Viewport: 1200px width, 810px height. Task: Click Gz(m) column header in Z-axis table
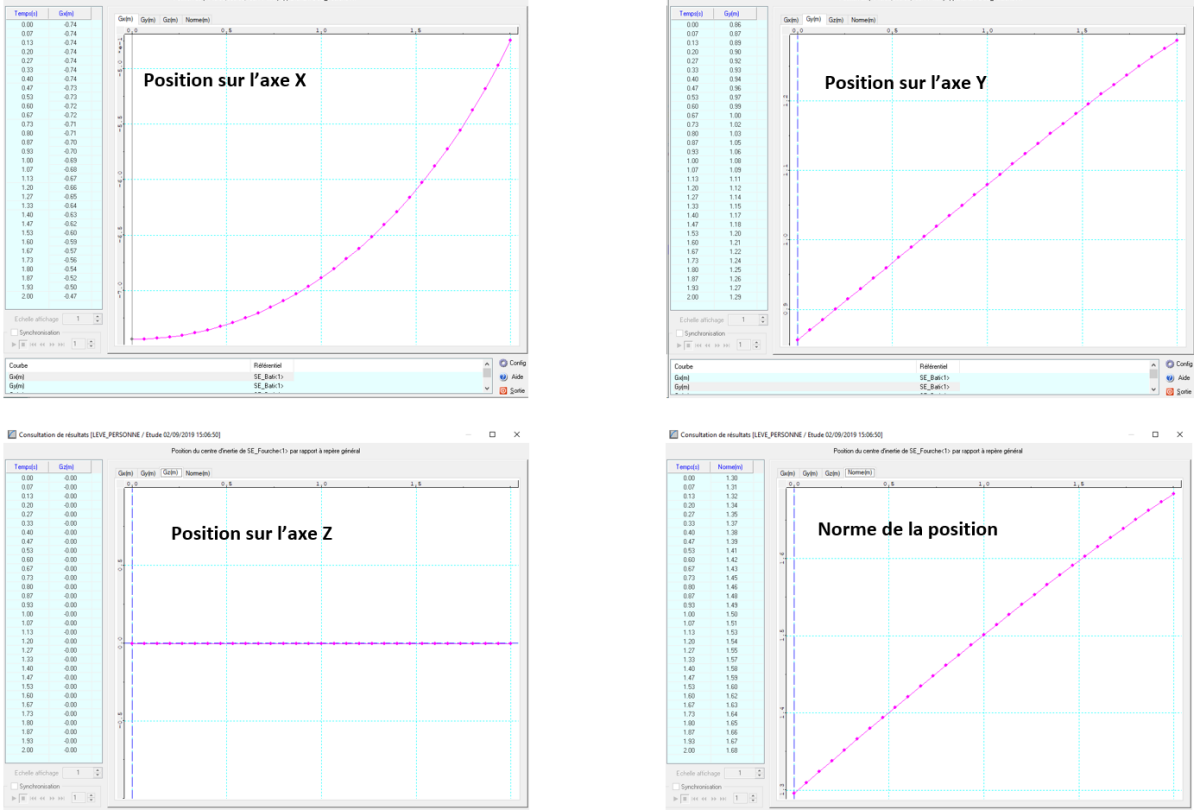[x=70, y=466]
